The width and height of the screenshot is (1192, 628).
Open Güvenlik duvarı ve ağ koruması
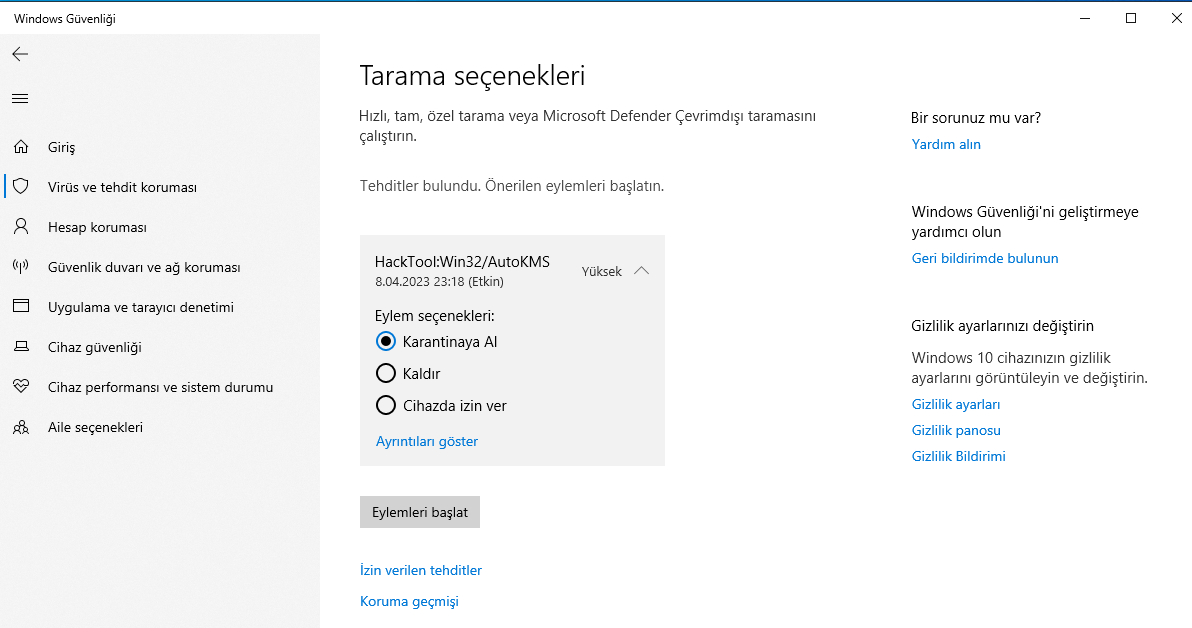144,268
